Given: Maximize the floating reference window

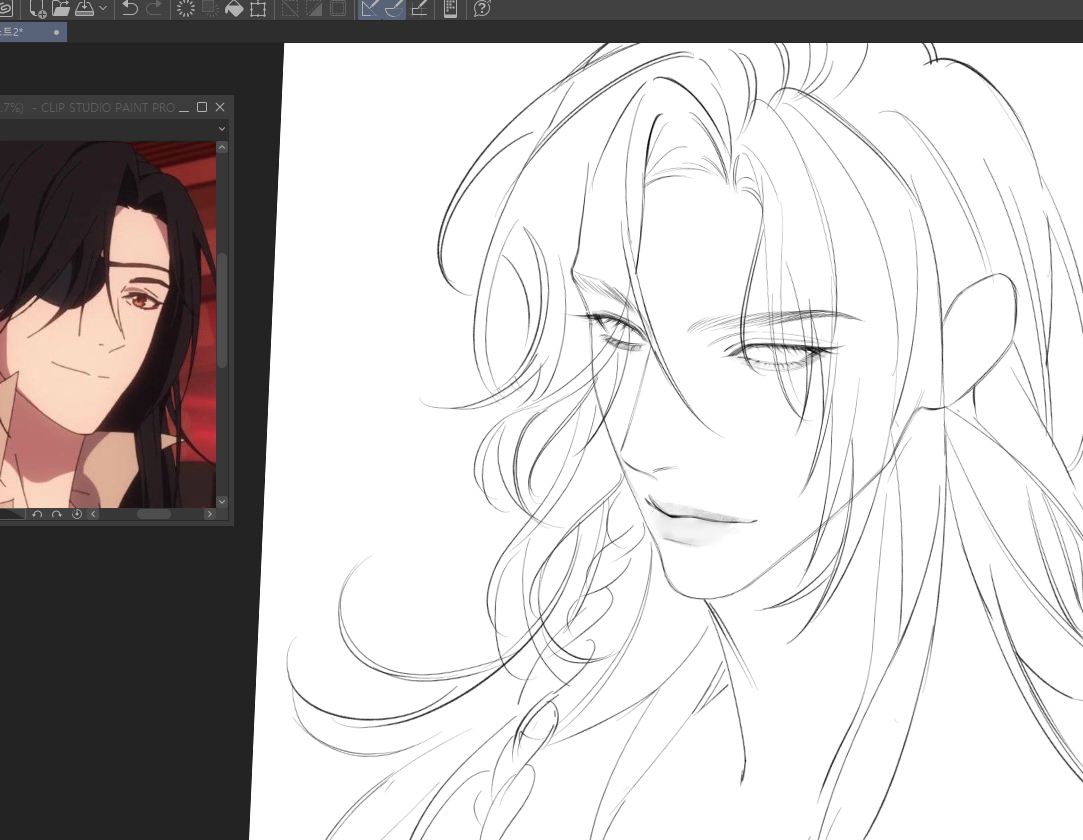Looking at the screenshot, I should pyautogui.click(x=202, y=107).
